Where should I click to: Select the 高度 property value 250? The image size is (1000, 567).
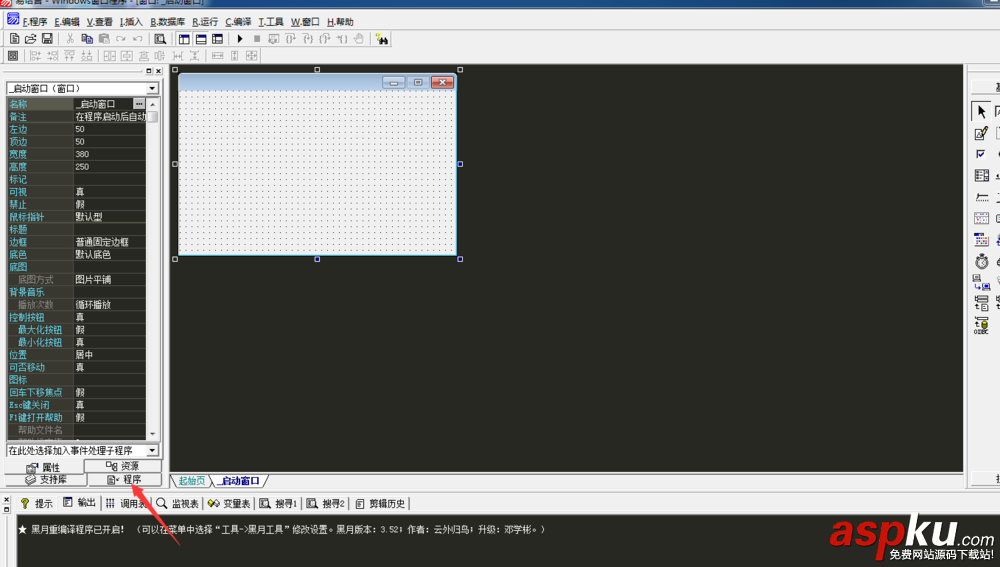point(110,166)
